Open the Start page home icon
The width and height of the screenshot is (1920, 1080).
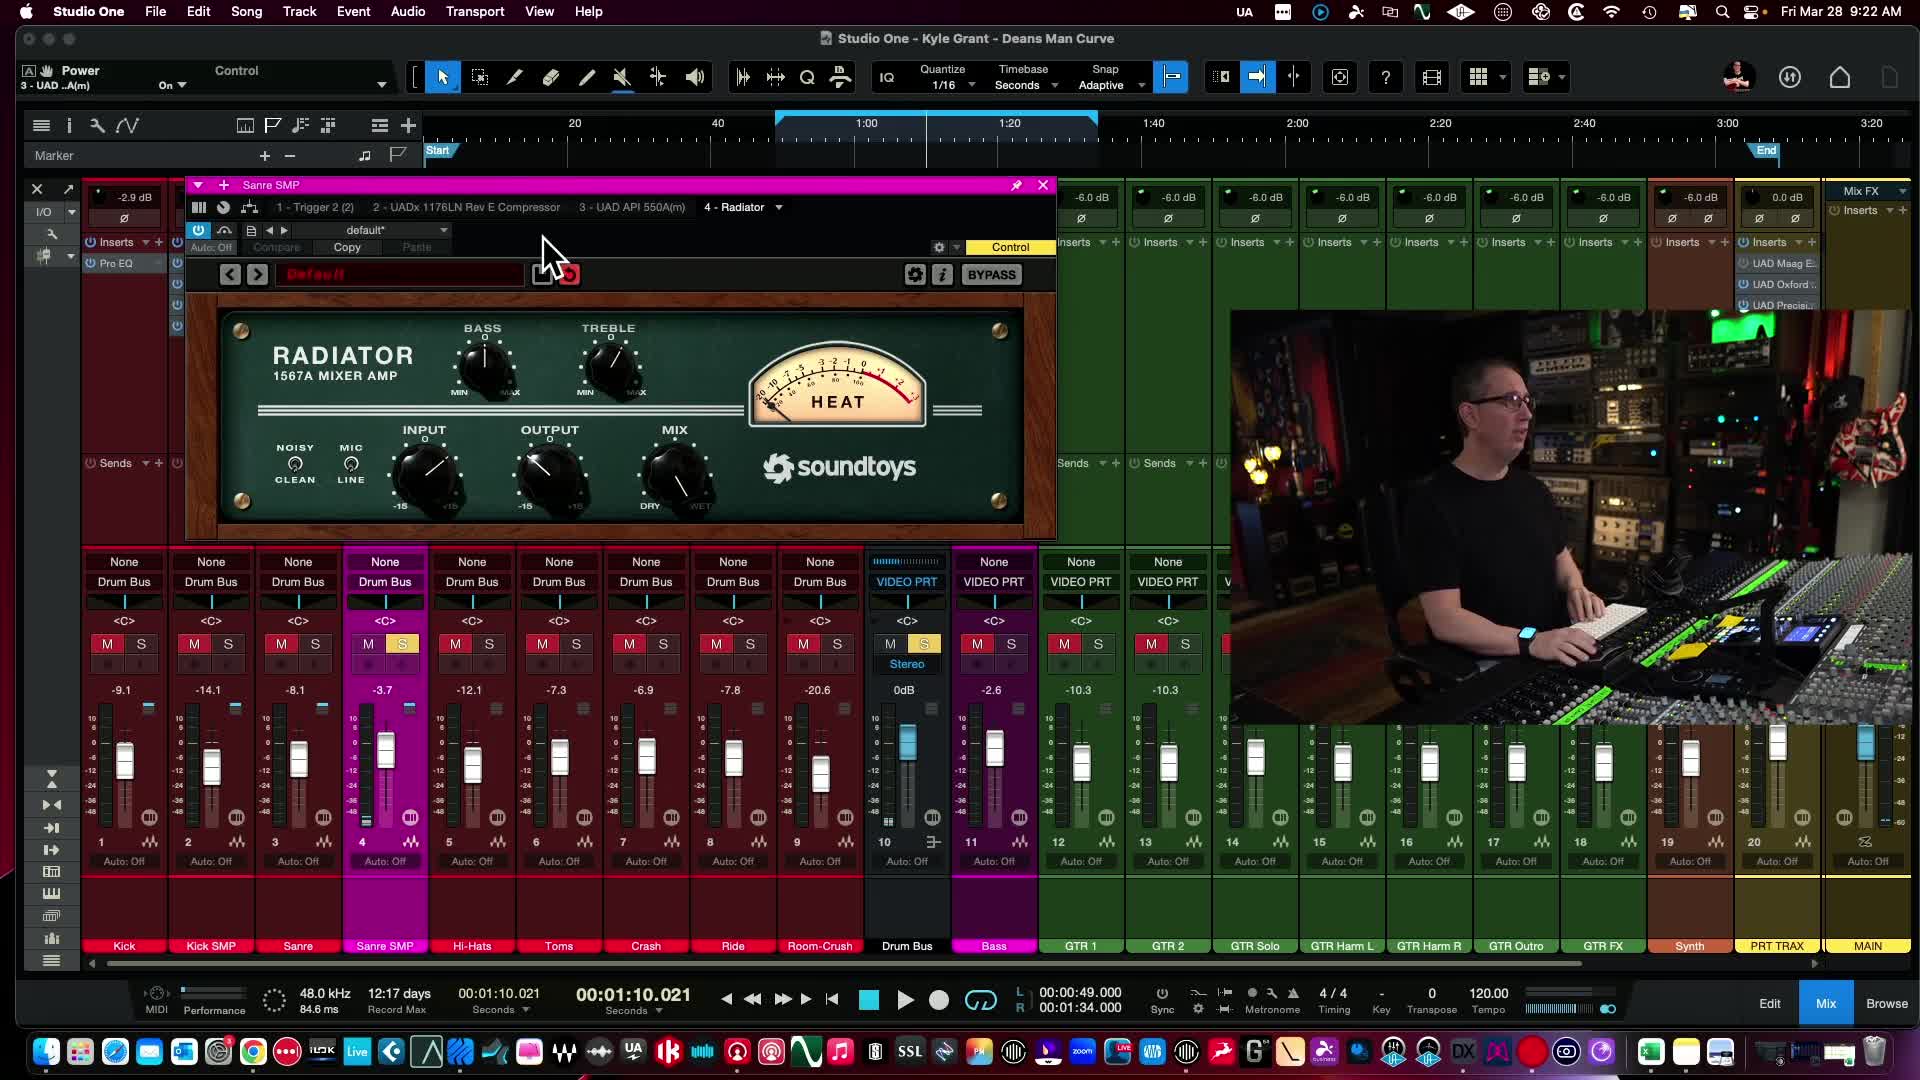(x=1840, y=77)
